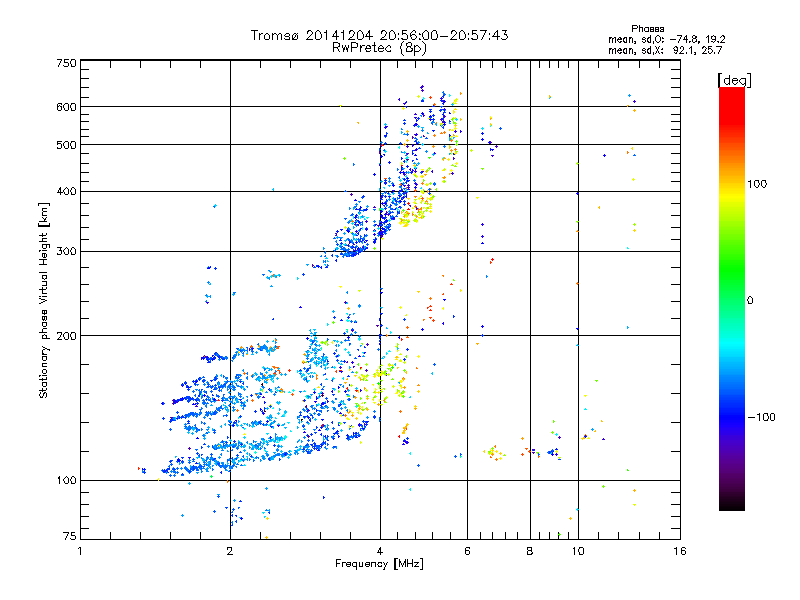The height and width of the screenshot is (600, 800).
Task: Click the 'RwPretec (8p)' subtitle
Action: (379, 48)
